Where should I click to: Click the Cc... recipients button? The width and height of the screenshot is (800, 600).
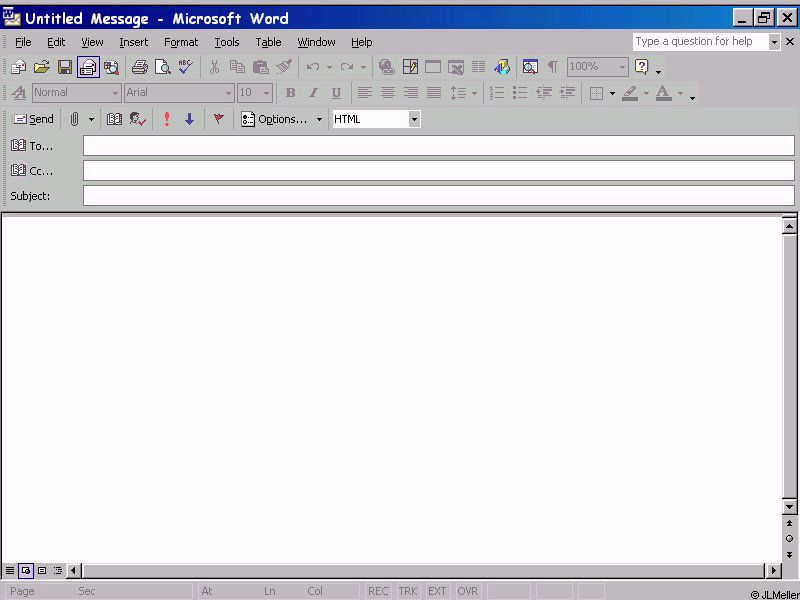pyautogui.click(x=32, y=171)
